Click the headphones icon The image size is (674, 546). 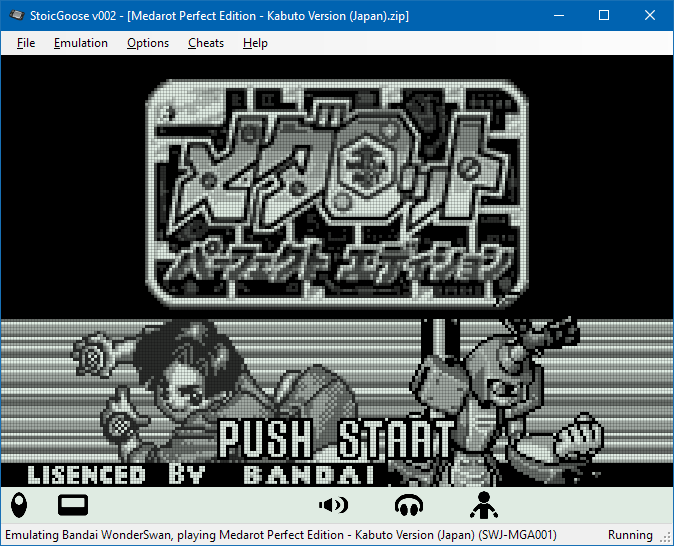click(x=409, y=505)
